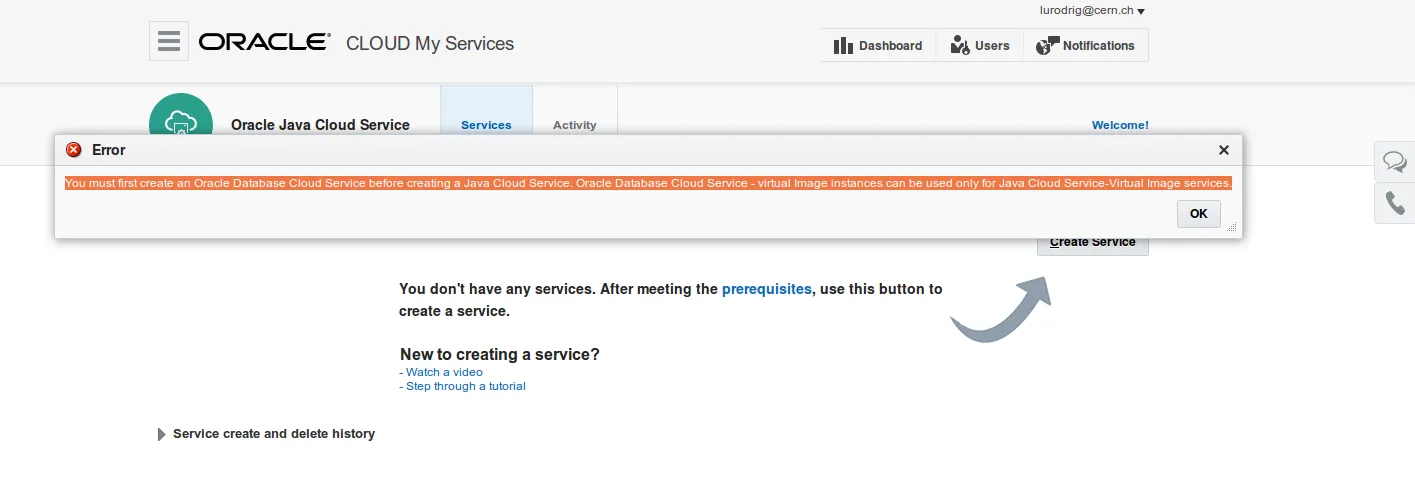Click the red error icon in dialog
This screenshot has width=1415, height=490.
coord(74,150)
